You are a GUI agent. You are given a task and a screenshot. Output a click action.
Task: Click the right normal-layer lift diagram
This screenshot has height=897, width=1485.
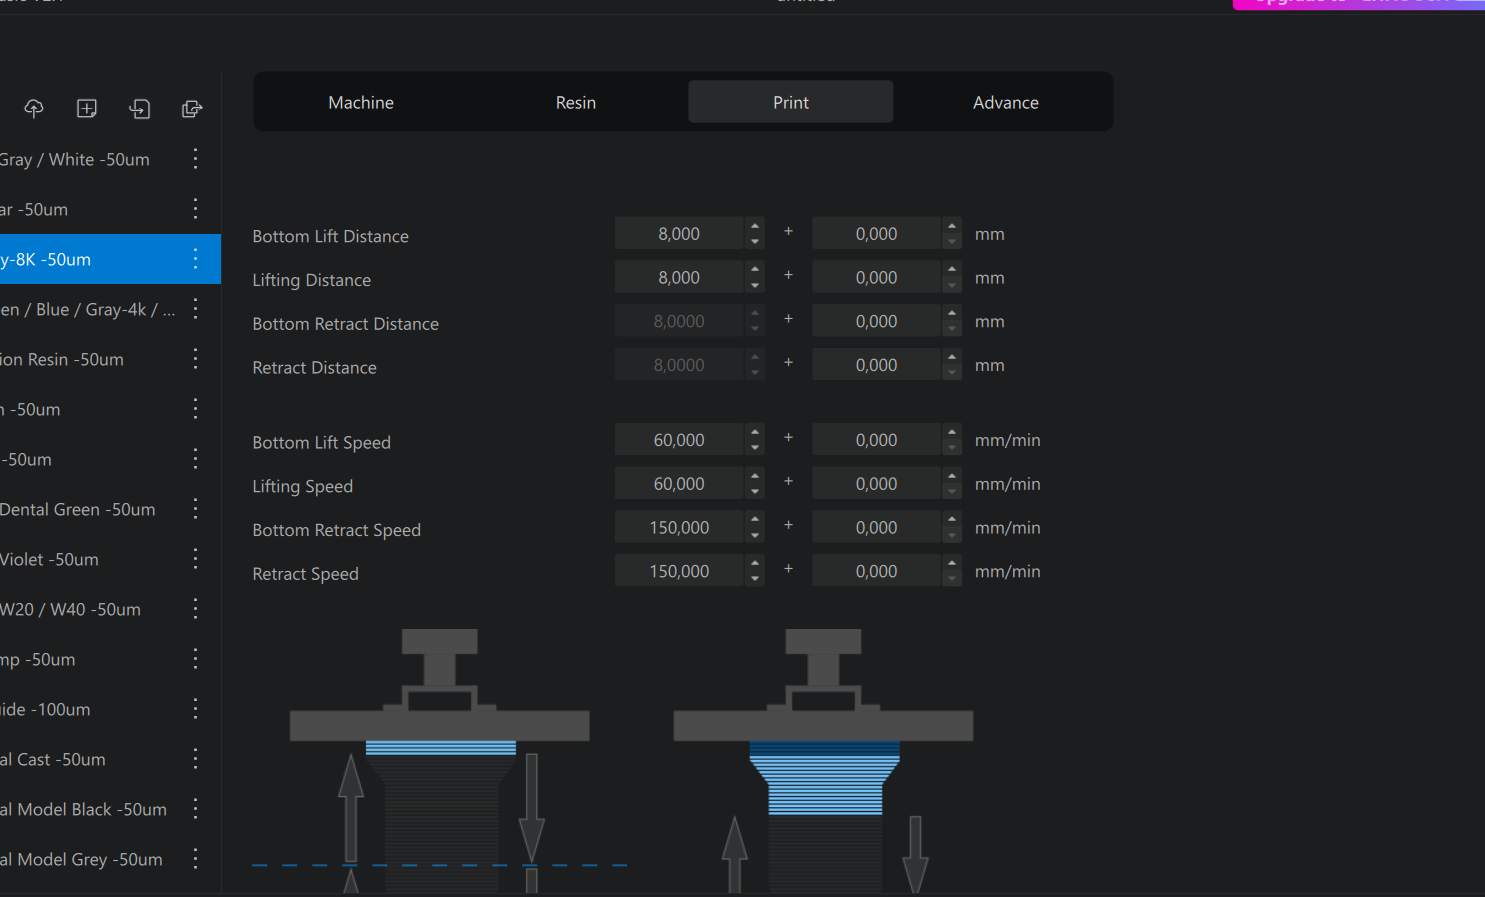823,761
